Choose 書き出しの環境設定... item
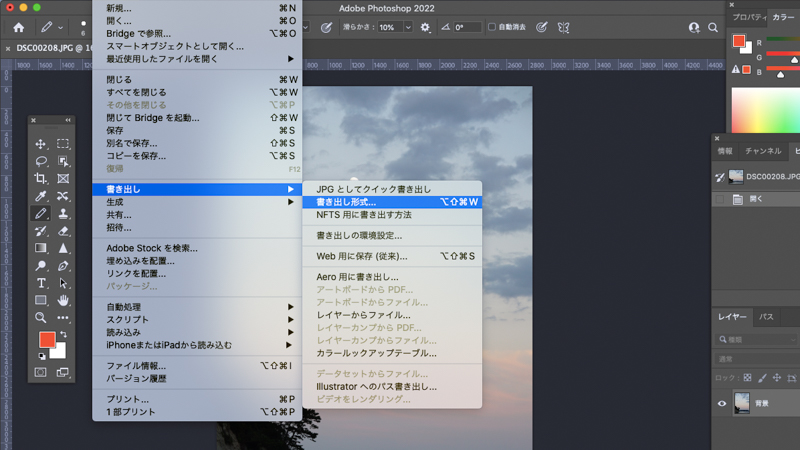The image size is (800, 450). tap(392, 236)
